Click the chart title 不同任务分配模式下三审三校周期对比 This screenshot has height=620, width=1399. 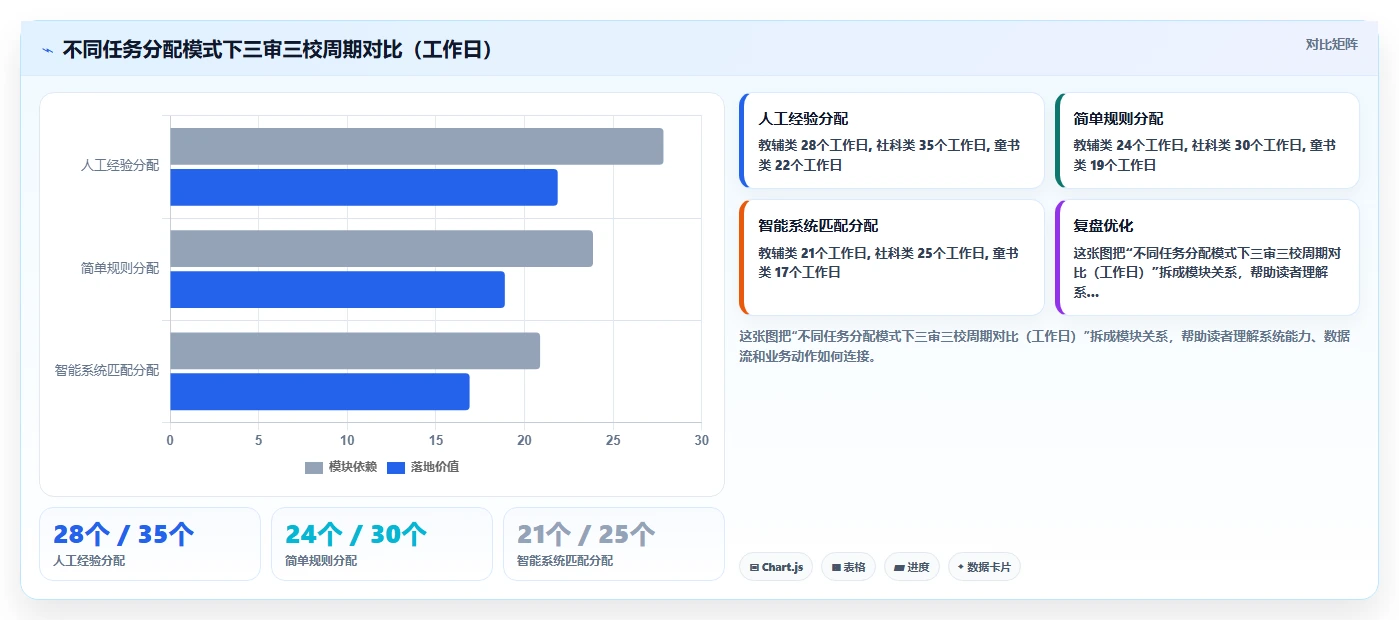pyautogui.click(x=278, y=50)
